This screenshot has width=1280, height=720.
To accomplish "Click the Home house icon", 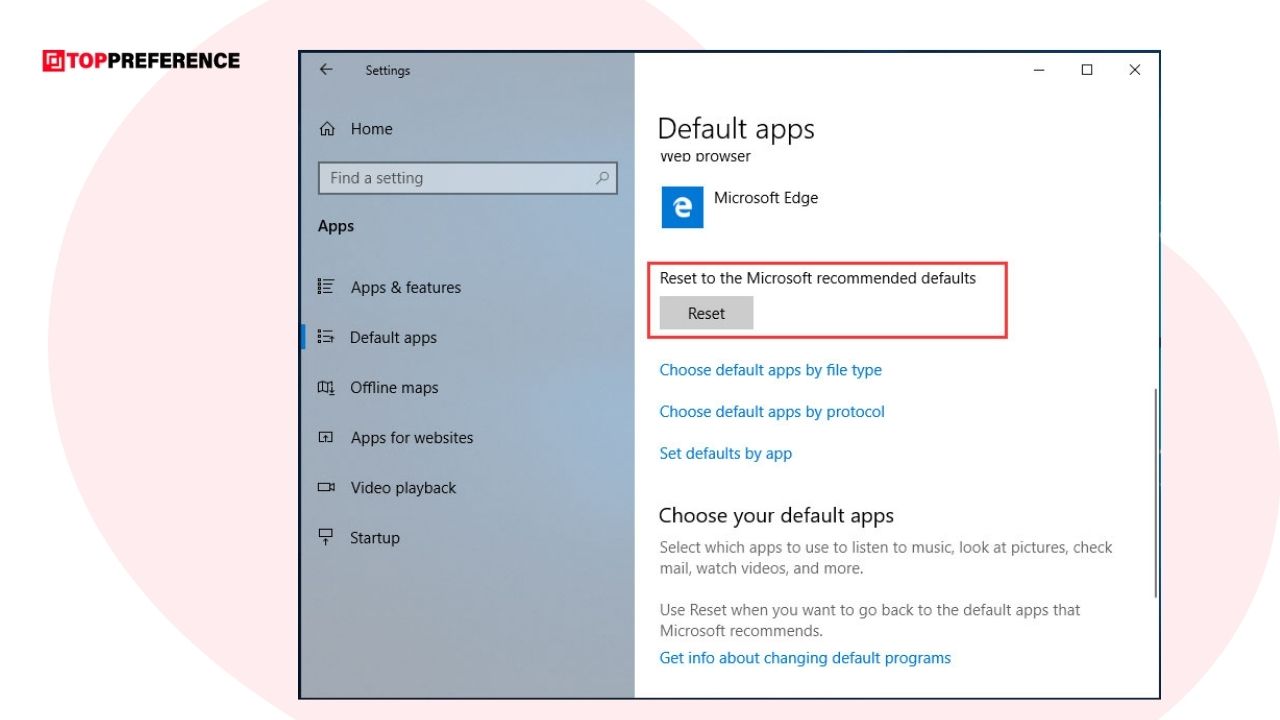I will (326, 129).
